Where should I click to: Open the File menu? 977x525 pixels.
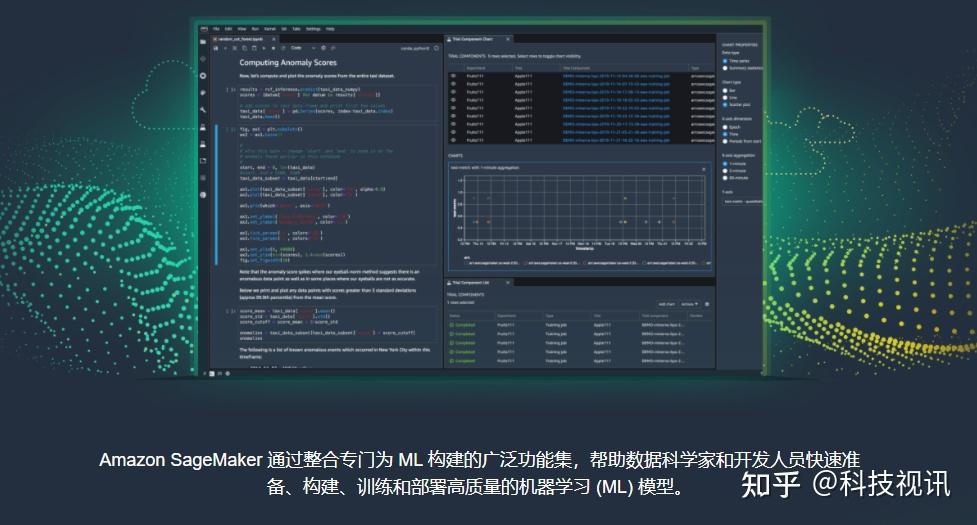pos(216,29)
